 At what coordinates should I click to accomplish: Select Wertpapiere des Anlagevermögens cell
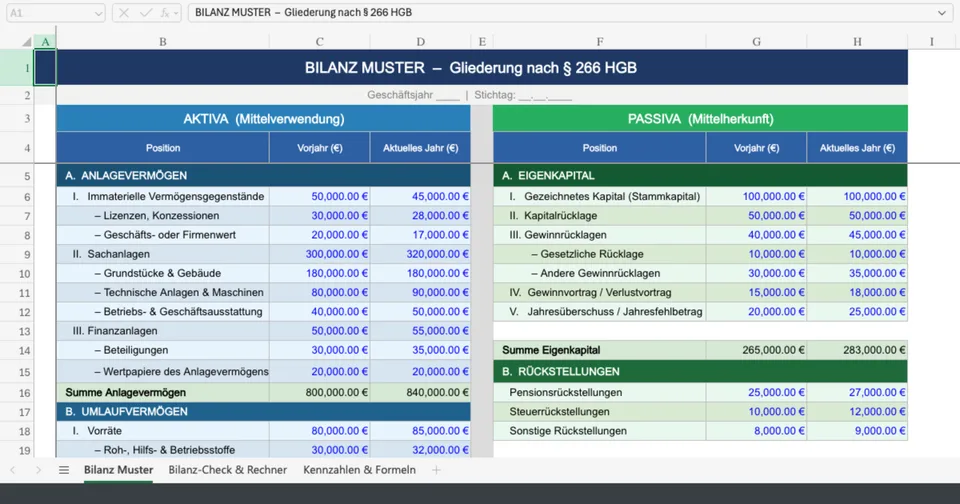coord(163,372)
